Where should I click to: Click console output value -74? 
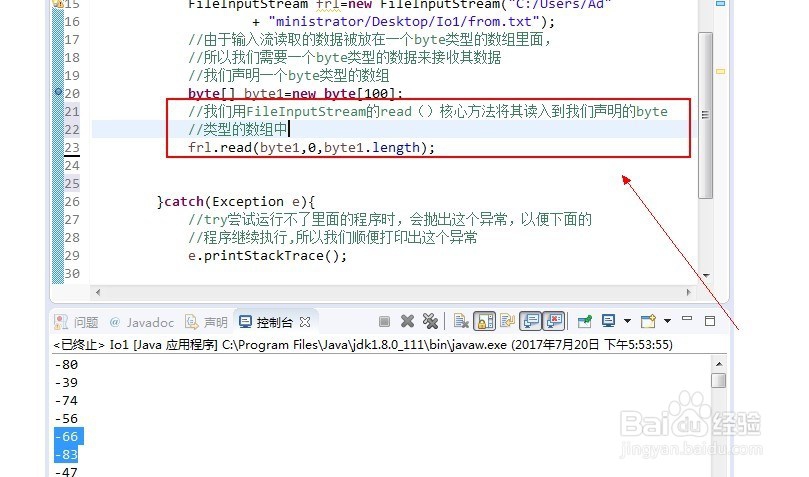point(67,401)
